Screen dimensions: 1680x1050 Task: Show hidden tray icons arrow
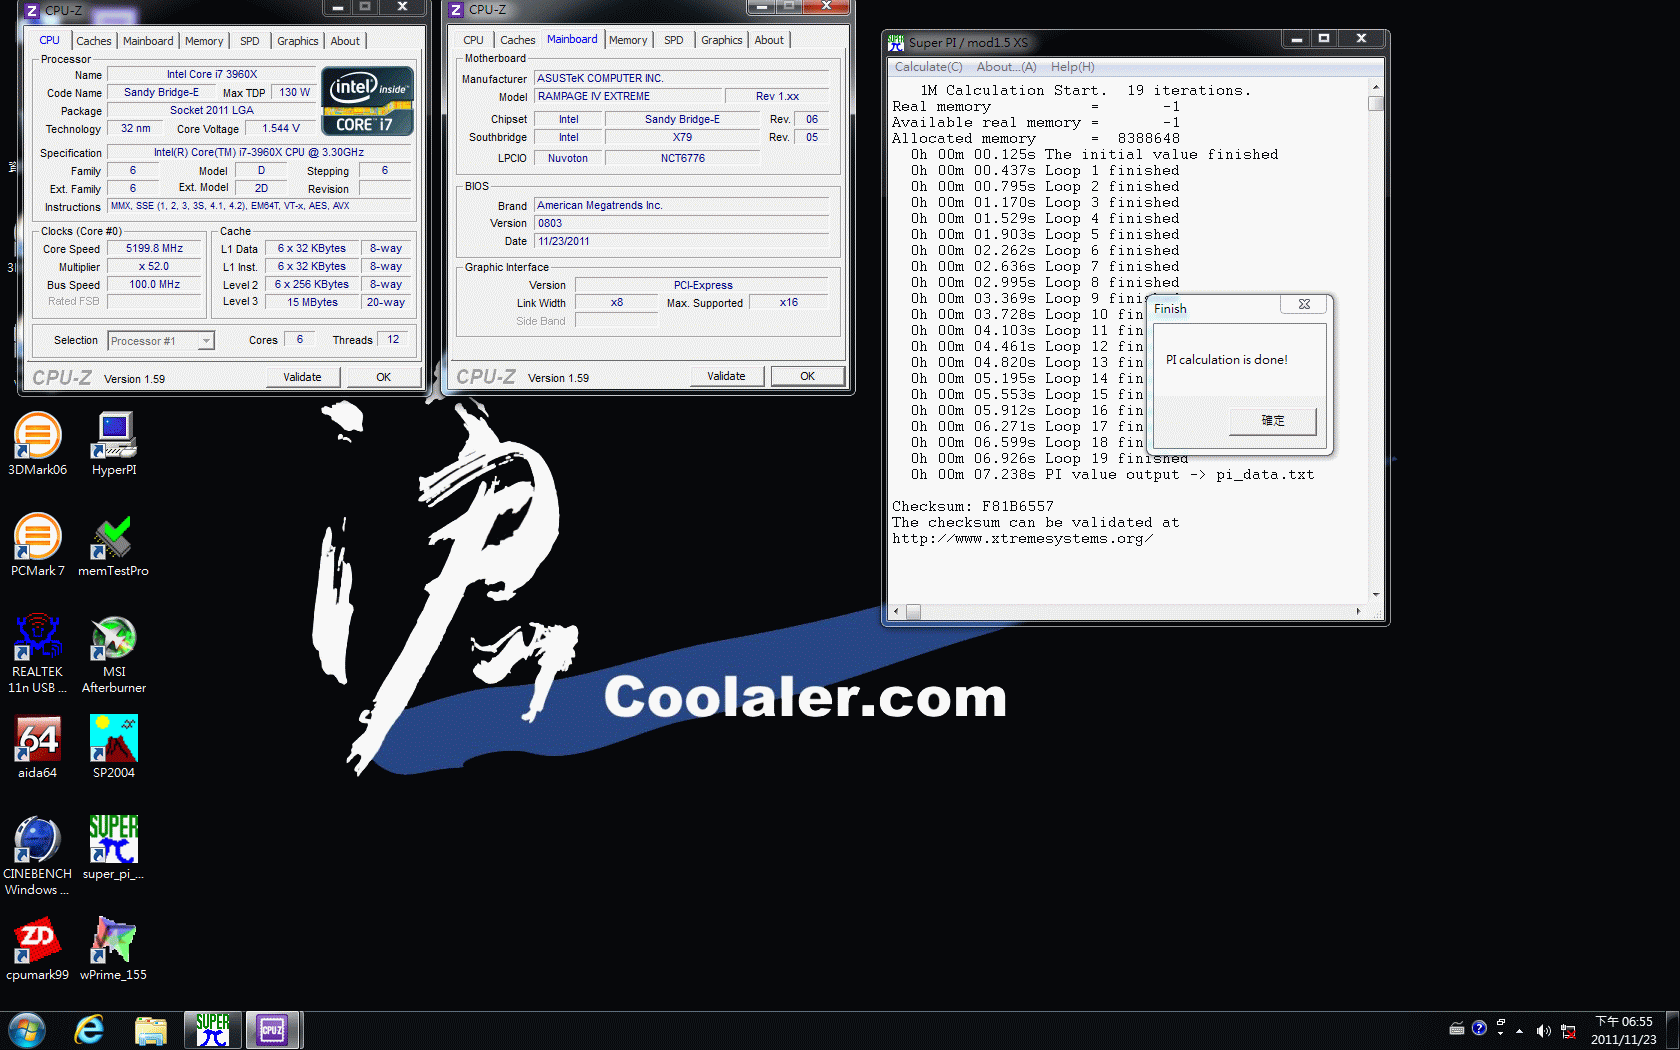point(1520,1030)
